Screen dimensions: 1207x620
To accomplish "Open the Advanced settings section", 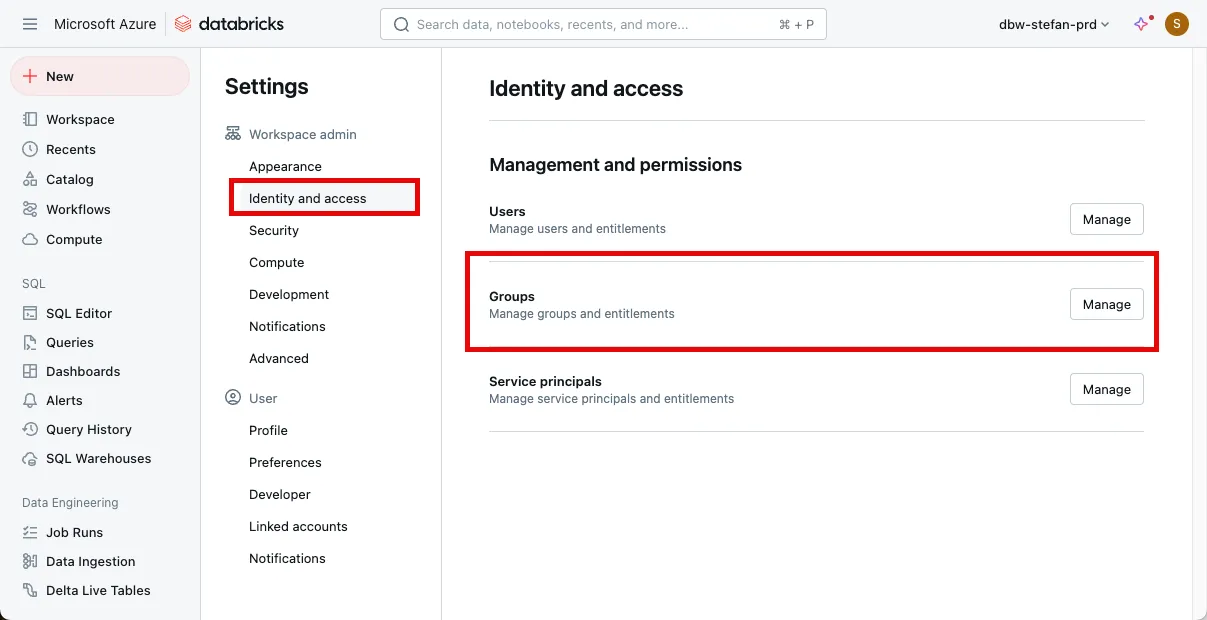I will (x=279, y=358).
